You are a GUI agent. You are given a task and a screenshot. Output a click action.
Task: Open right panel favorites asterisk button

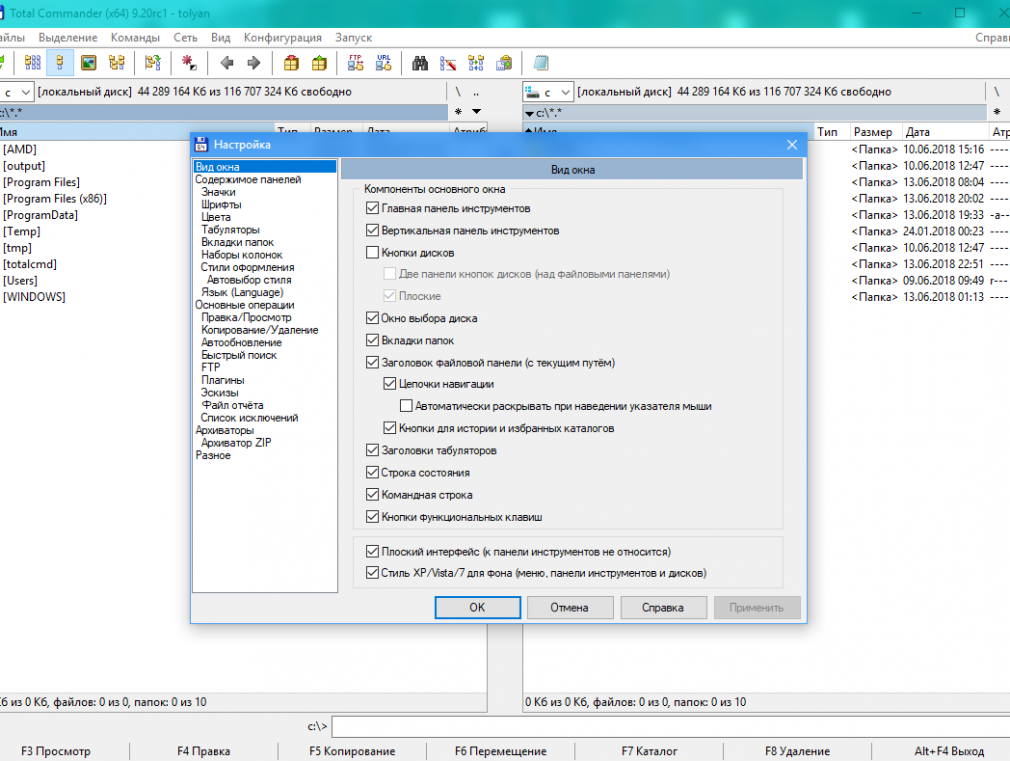coord(996,111)
